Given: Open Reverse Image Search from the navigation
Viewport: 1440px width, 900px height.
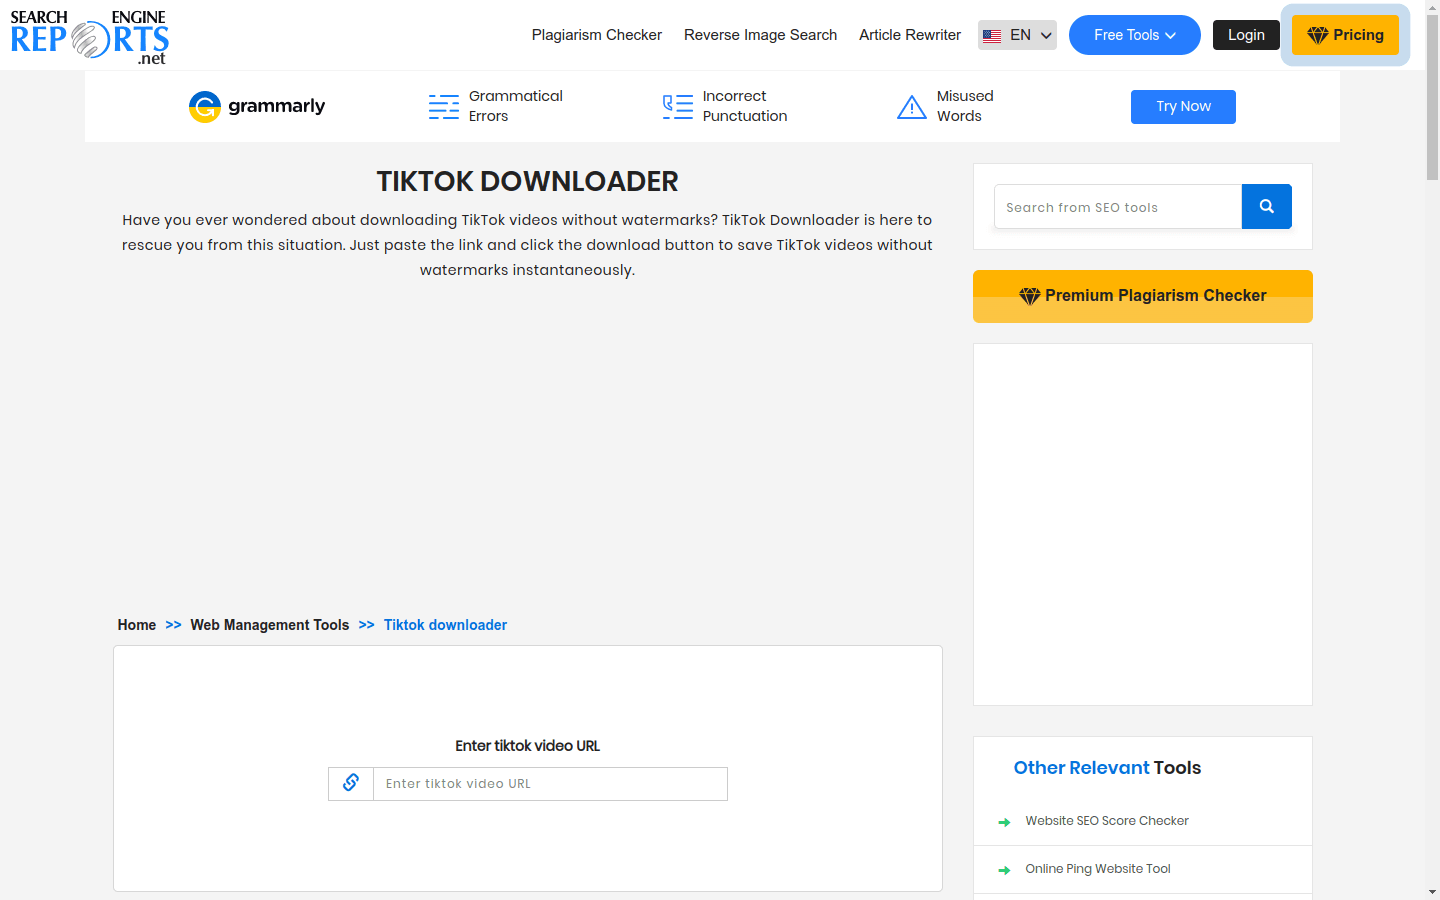Looking at the screenshot, I should click(x=760, y=34).
